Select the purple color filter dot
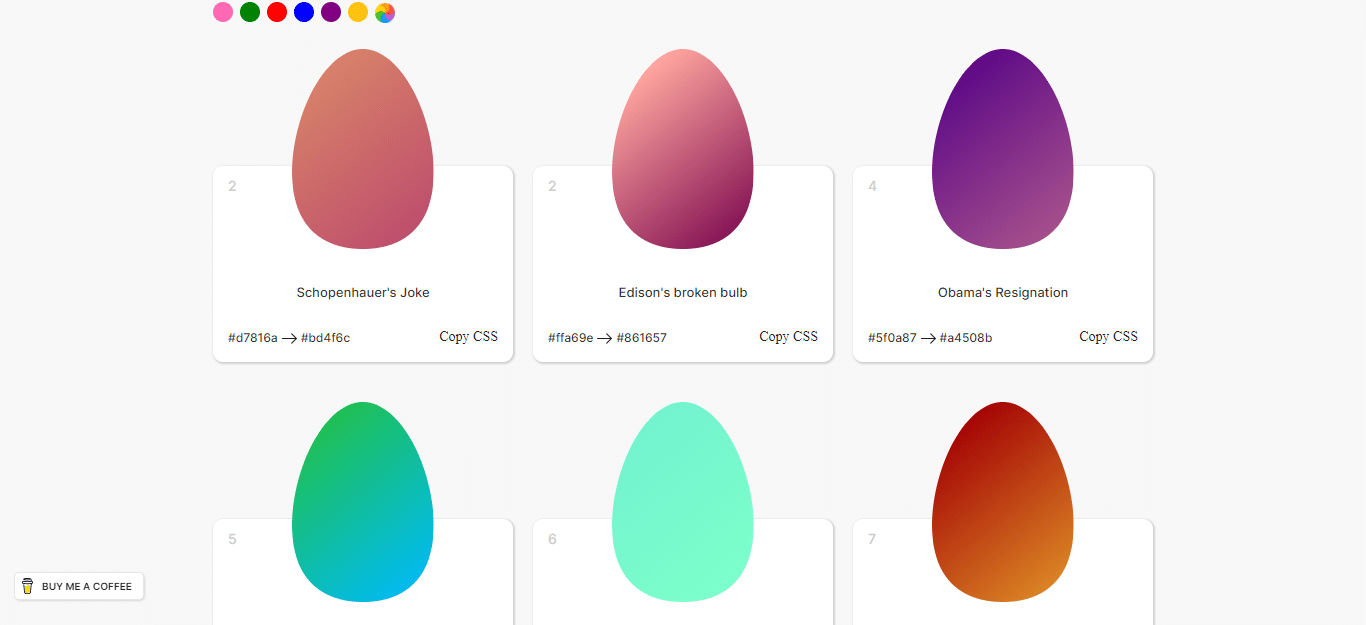Image resolution: width=1366 pixels, height=625 pixels. coord(331,12)
